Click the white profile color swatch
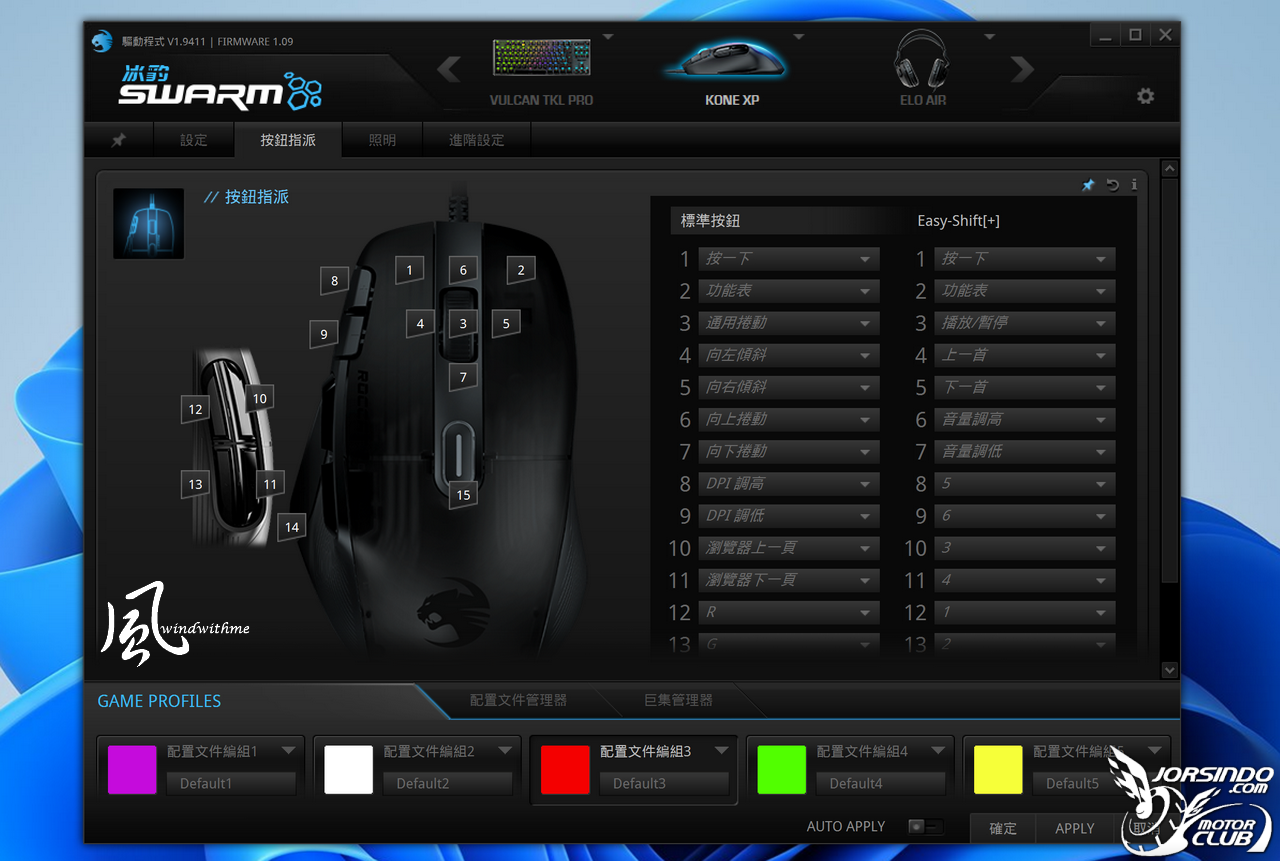Viewport: 1280px width, 861px height. (349, 770)
